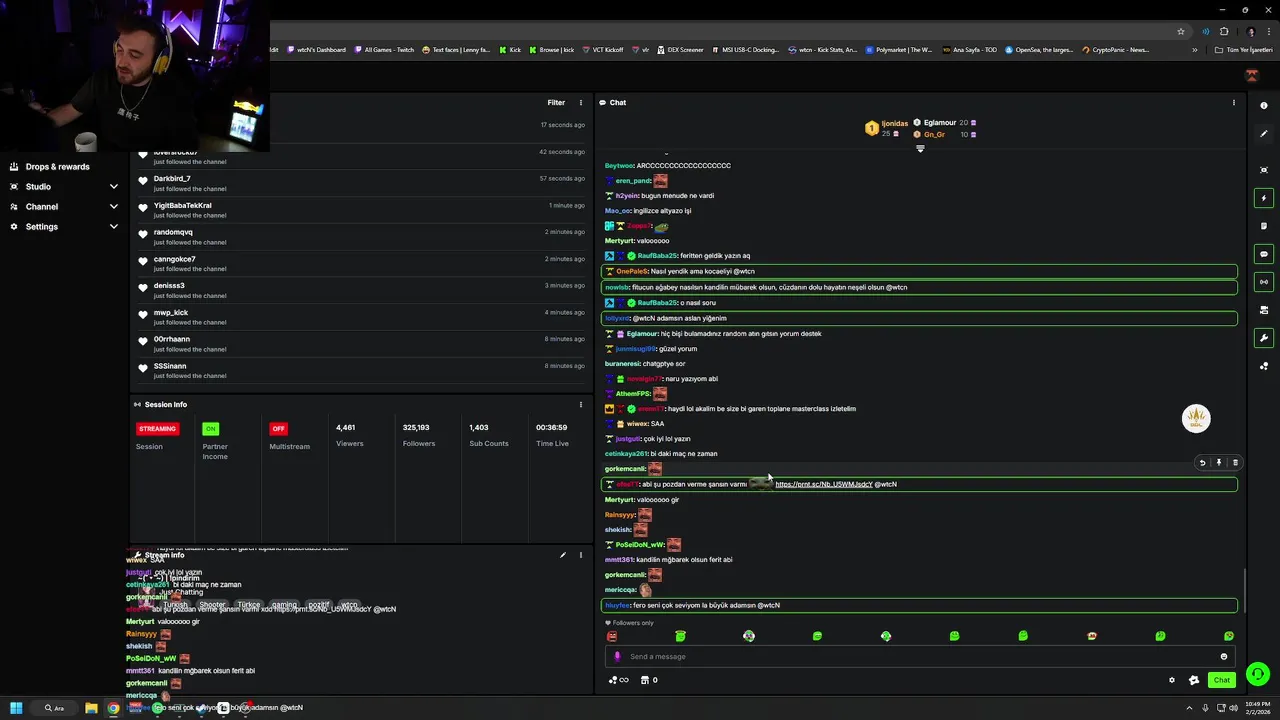Open the 'DEX Screener' bookmark

pyautogui.click(x=680, y=50)
